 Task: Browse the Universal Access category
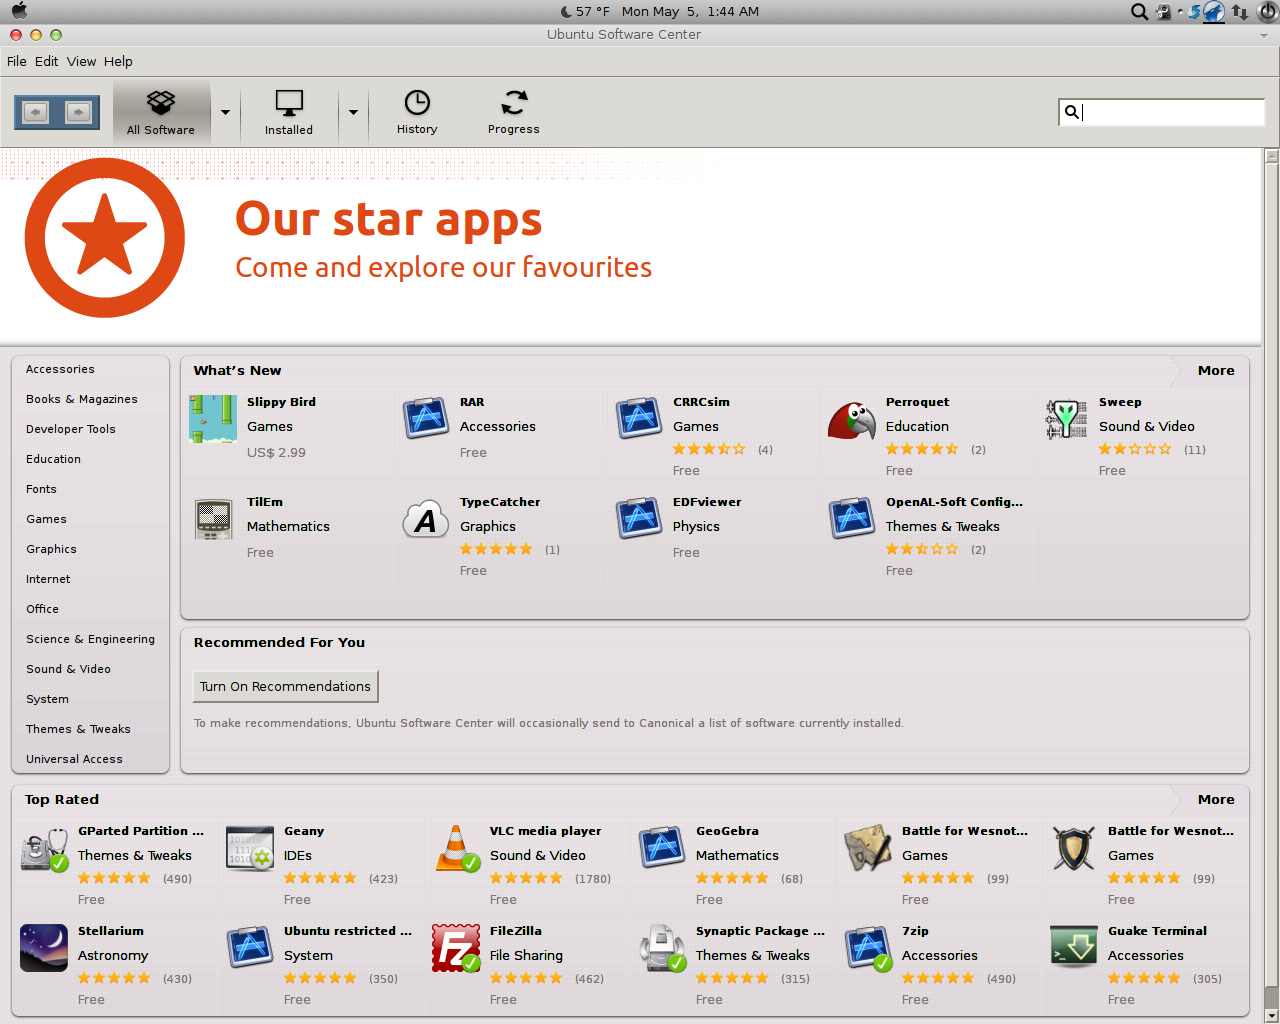tap(74, 759)
